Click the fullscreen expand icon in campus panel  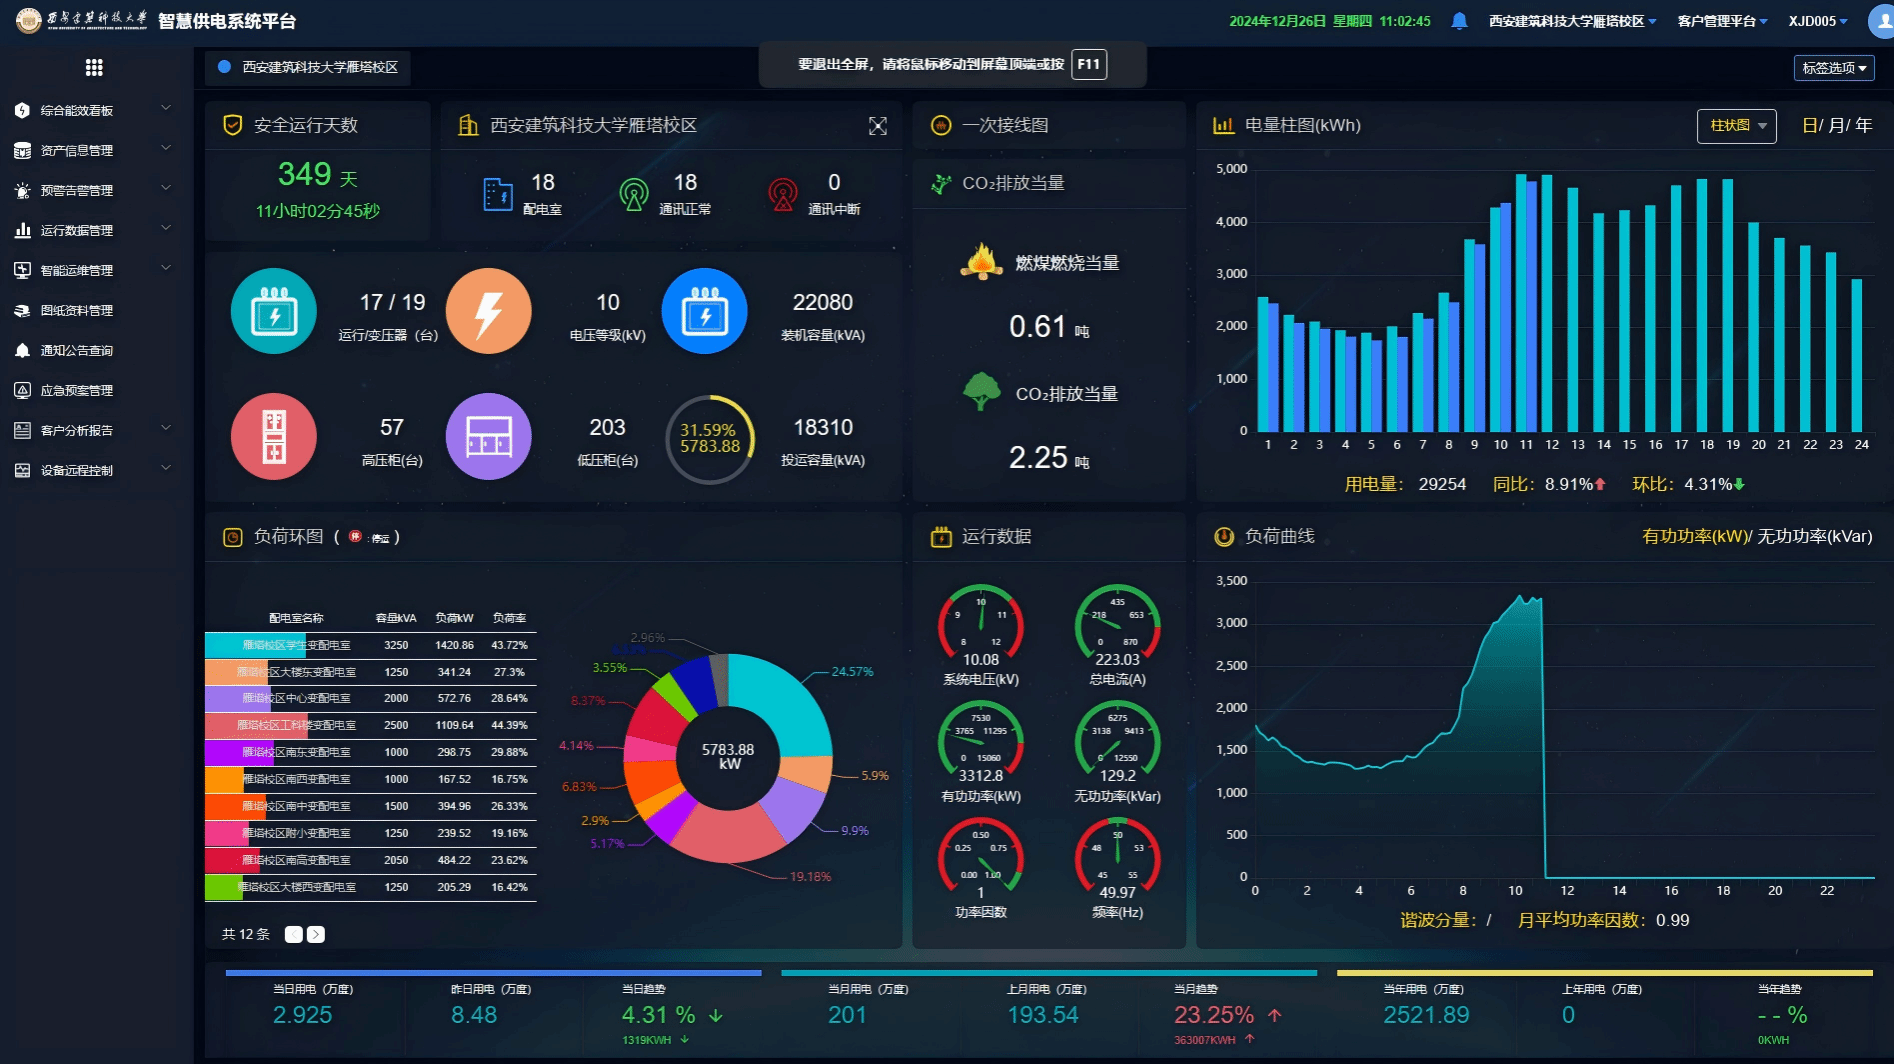(877, 126)
